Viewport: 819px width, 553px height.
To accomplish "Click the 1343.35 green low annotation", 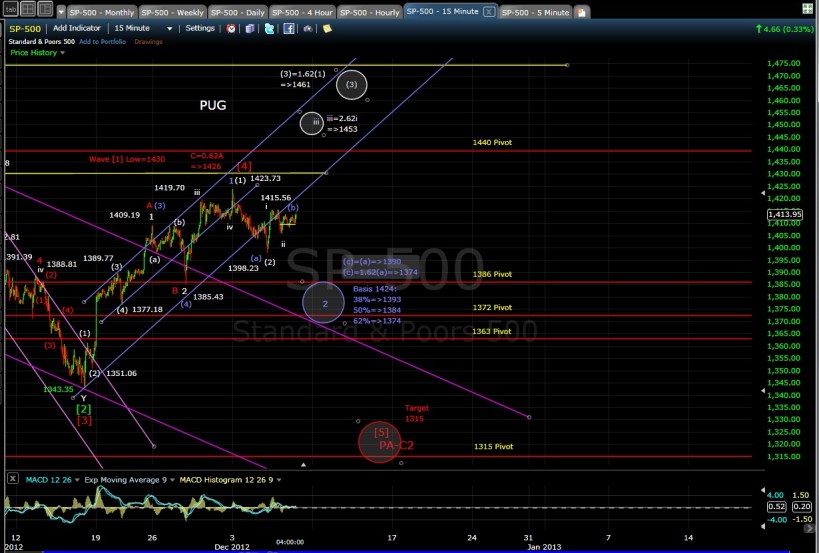I will coord(58,389).
